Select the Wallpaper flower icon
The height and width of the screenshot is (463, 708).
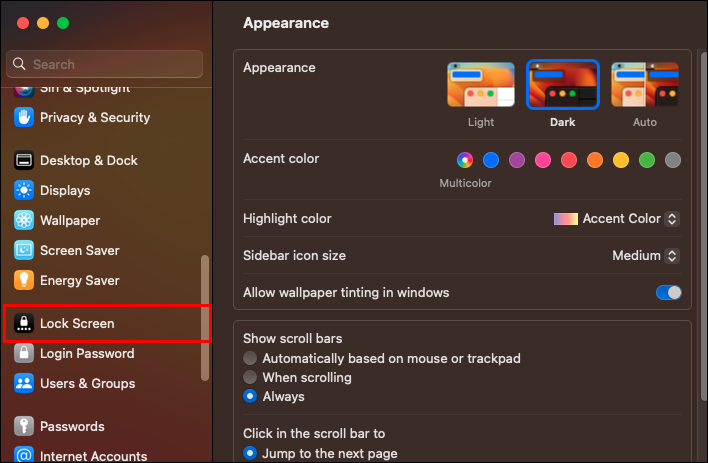pos(24,220)
